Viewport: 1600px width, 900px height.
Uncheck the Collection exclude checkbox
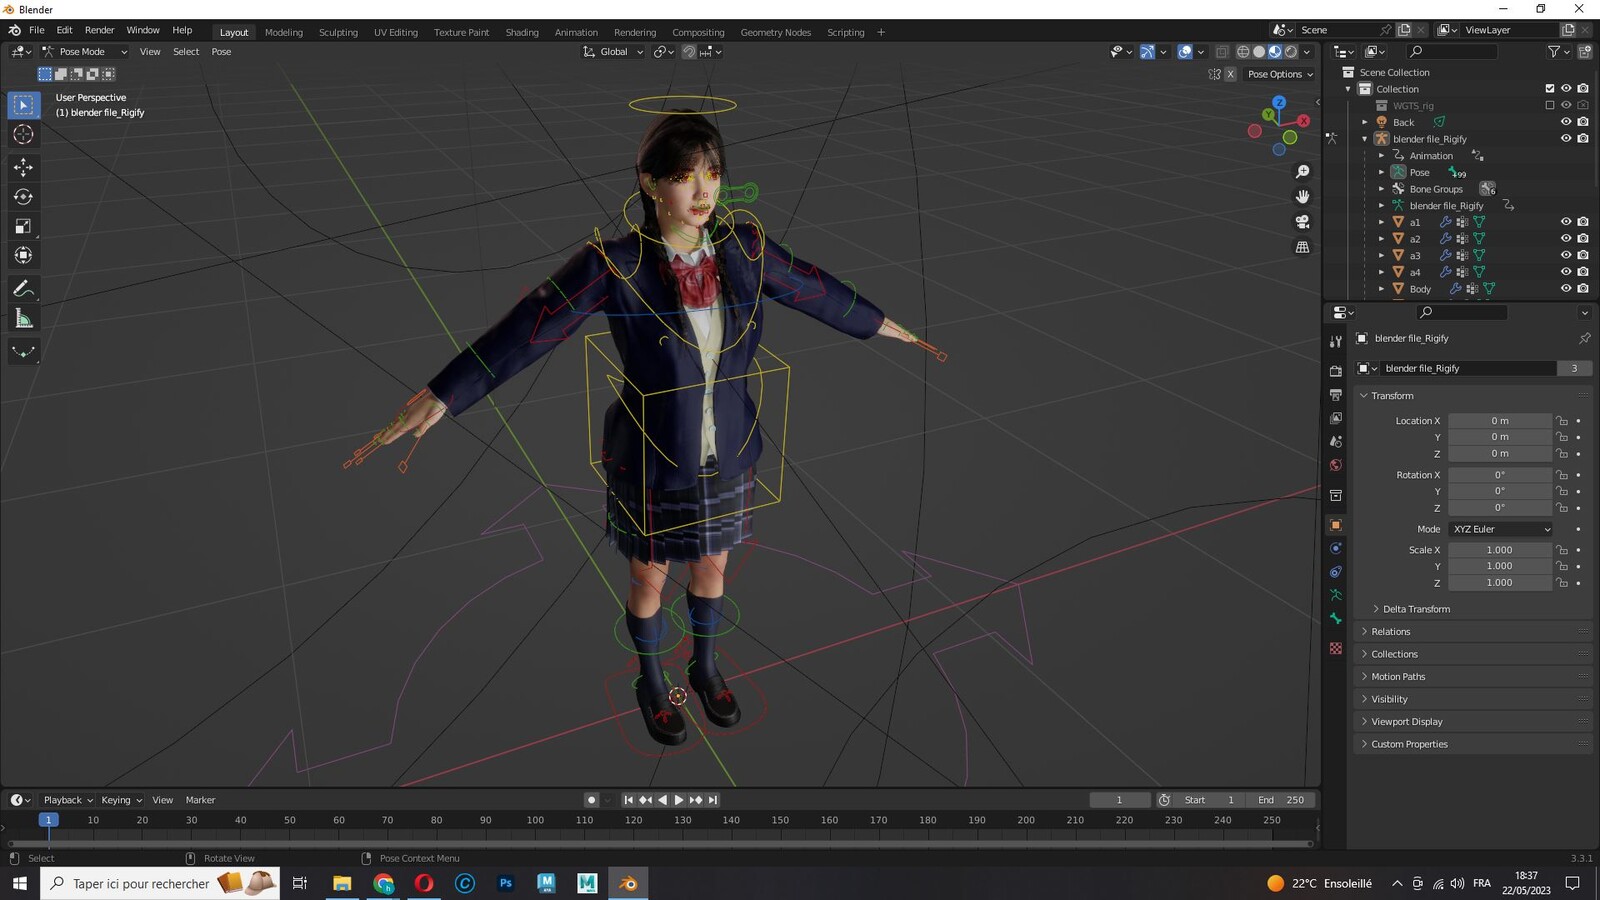pyautogui.click(x=1550, y=89)
